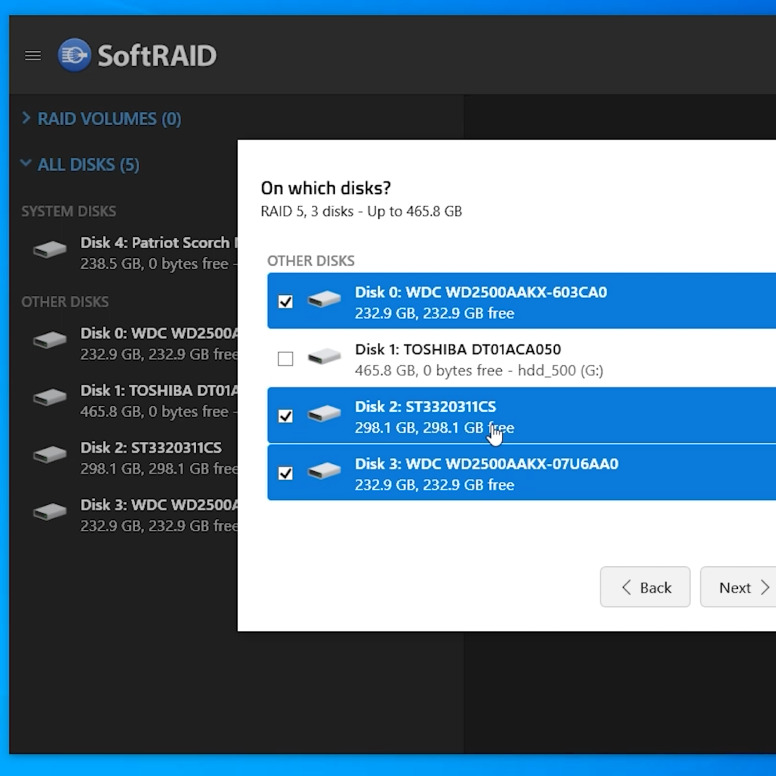Click text Disk 1: TOSHIBA DT01ACA050
This screenshot has height=776, width=776.
pyautogui.click(x=458, y=349)
